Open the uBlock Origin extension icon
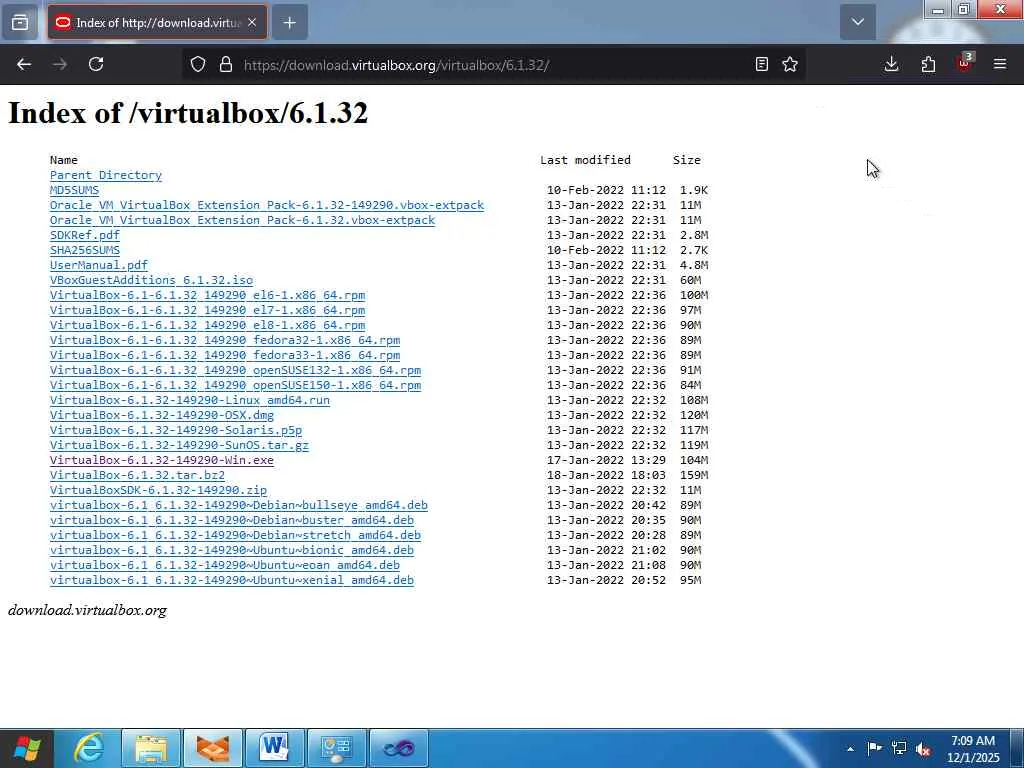 (965, 63)
